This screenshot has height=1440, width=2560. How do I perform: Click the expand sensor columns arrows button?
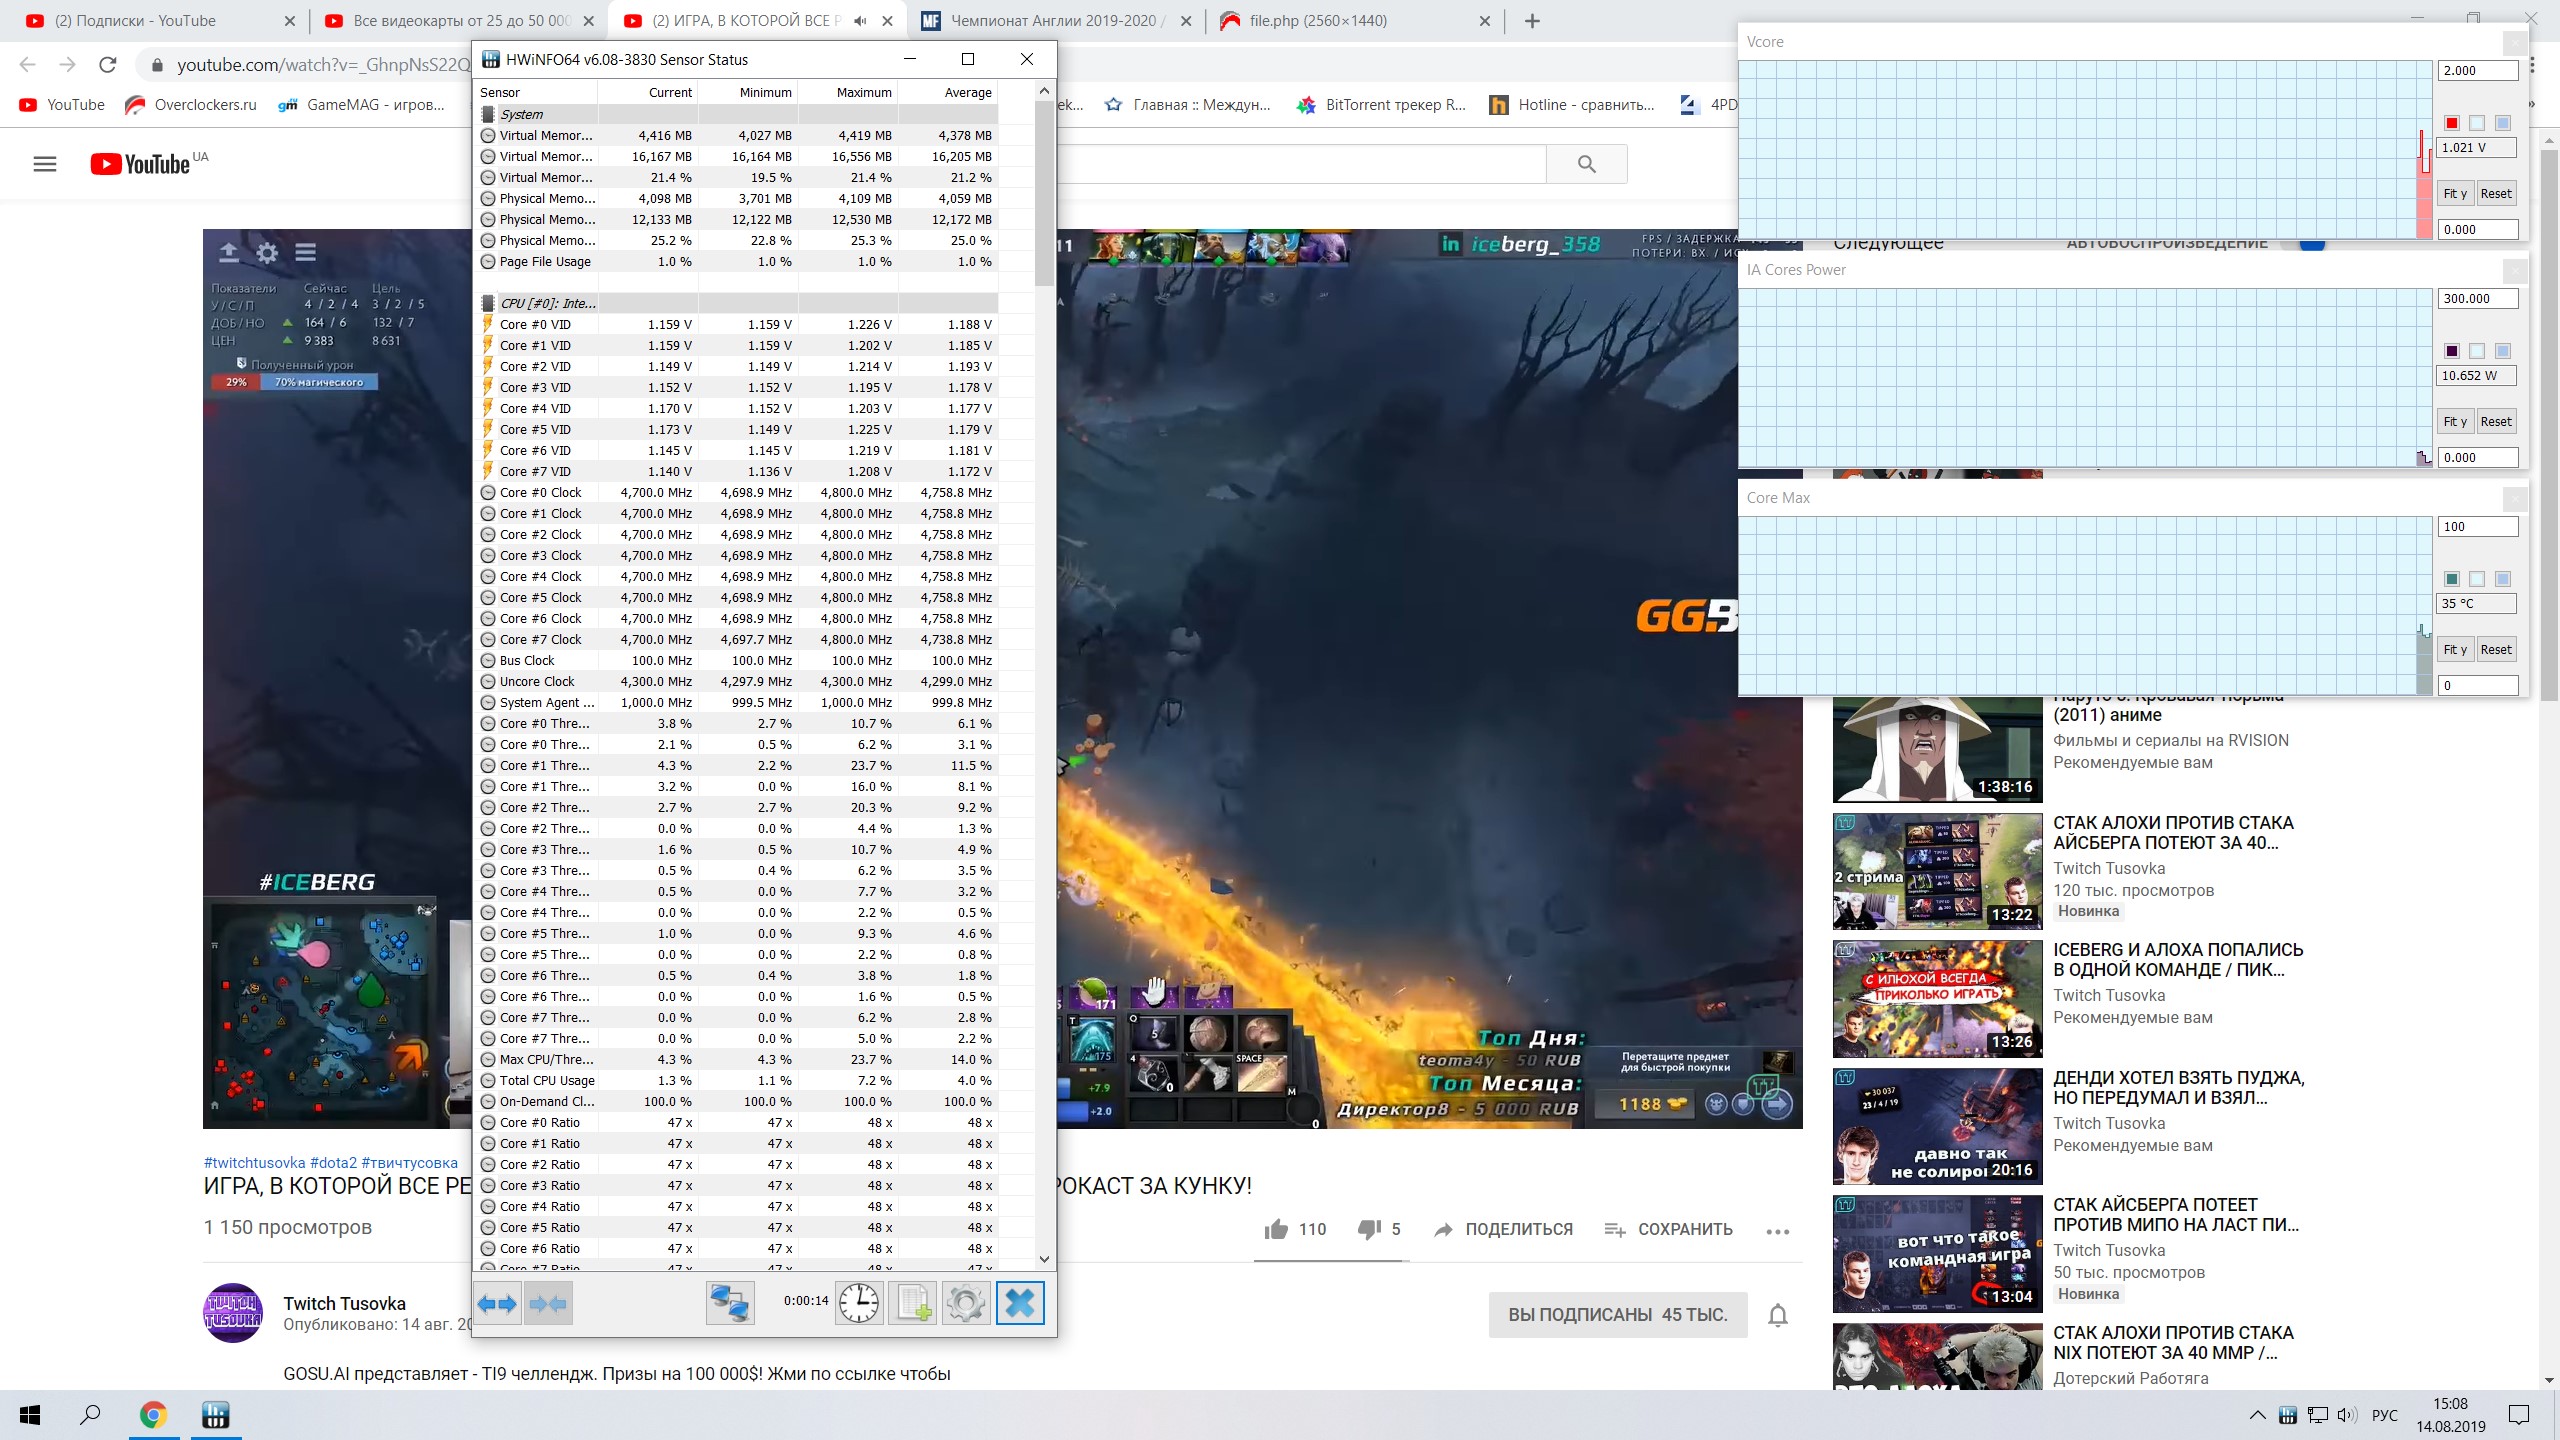498,1303
